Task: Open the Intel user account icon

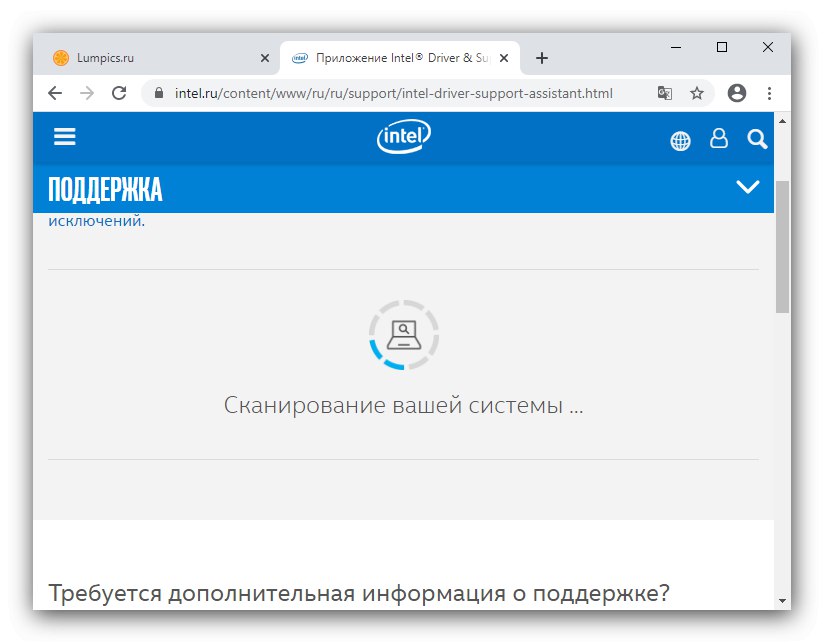Action: click(719, 139)
